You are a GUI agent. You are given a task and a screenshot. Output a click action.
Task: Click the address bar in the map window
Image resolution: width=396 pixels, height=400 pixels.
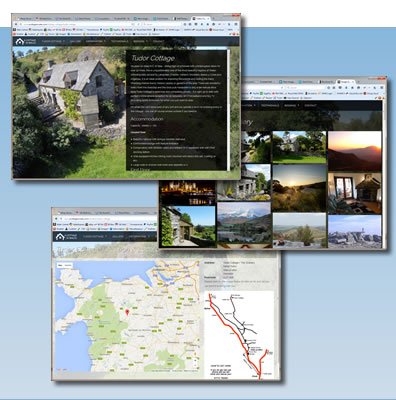[x=107, y=219]
